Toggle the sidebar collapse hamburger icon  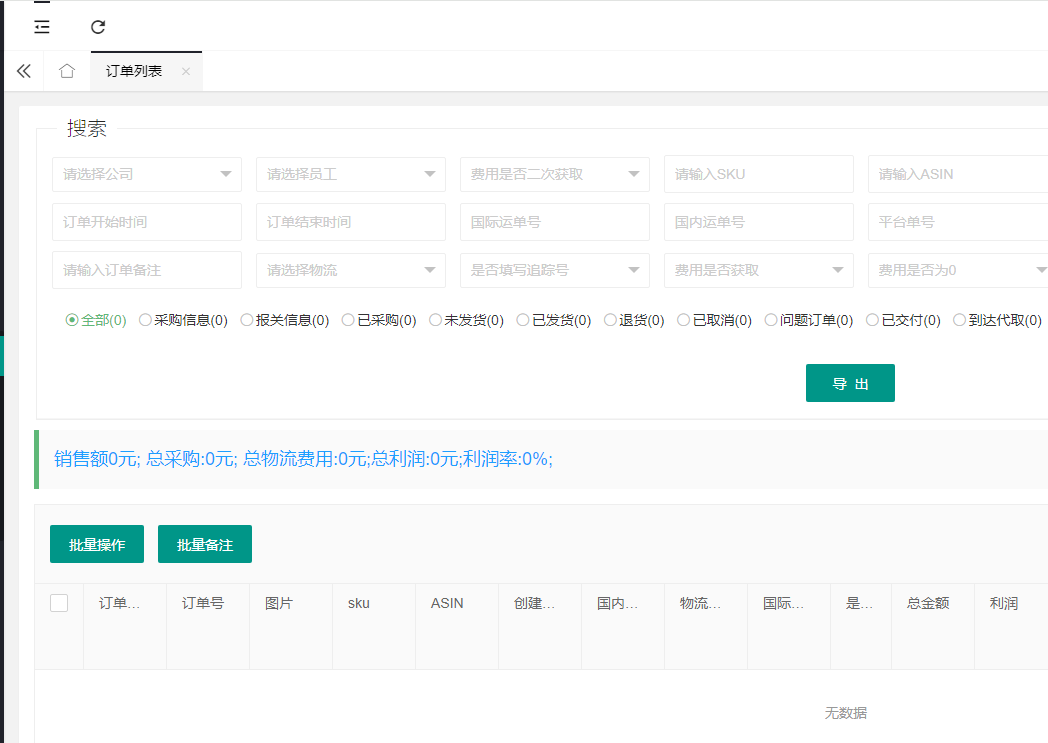[41, 27]
